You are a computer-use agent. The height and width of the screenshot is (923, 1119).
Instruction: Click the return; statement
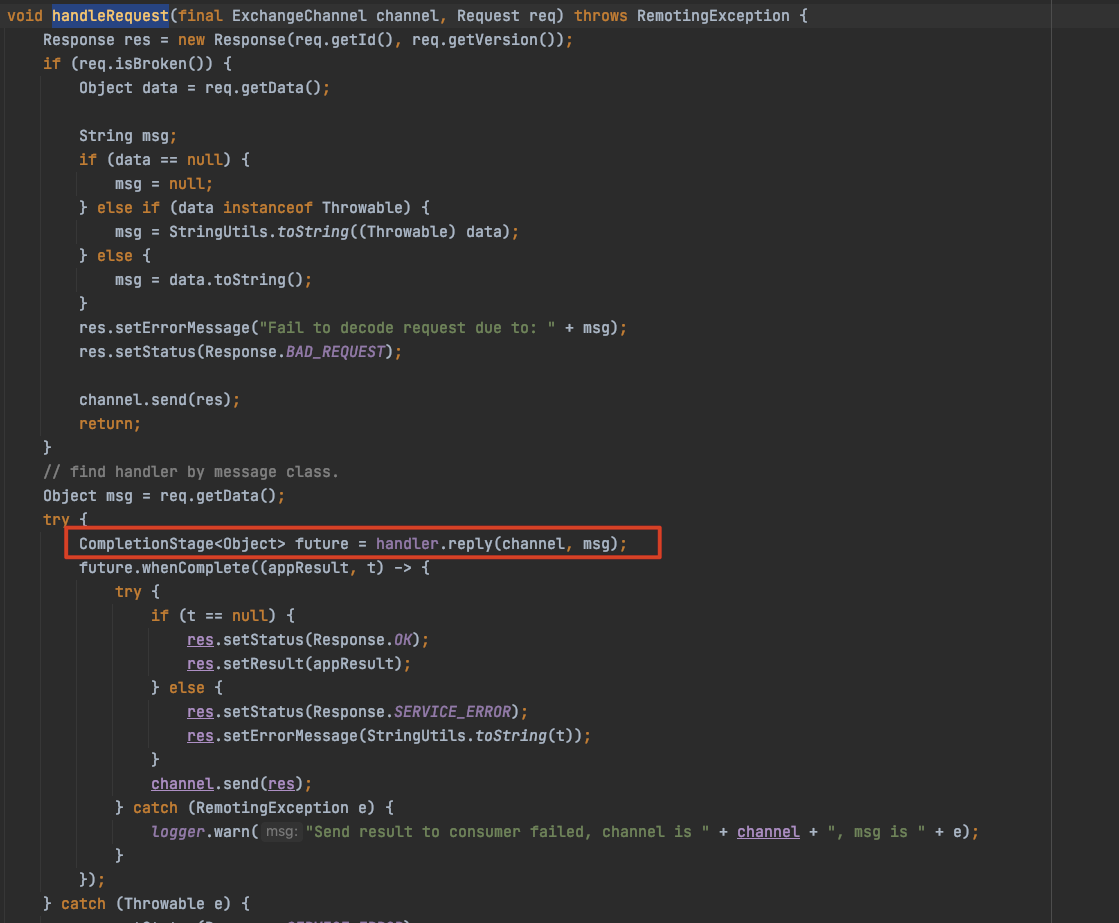pos(110,424)
